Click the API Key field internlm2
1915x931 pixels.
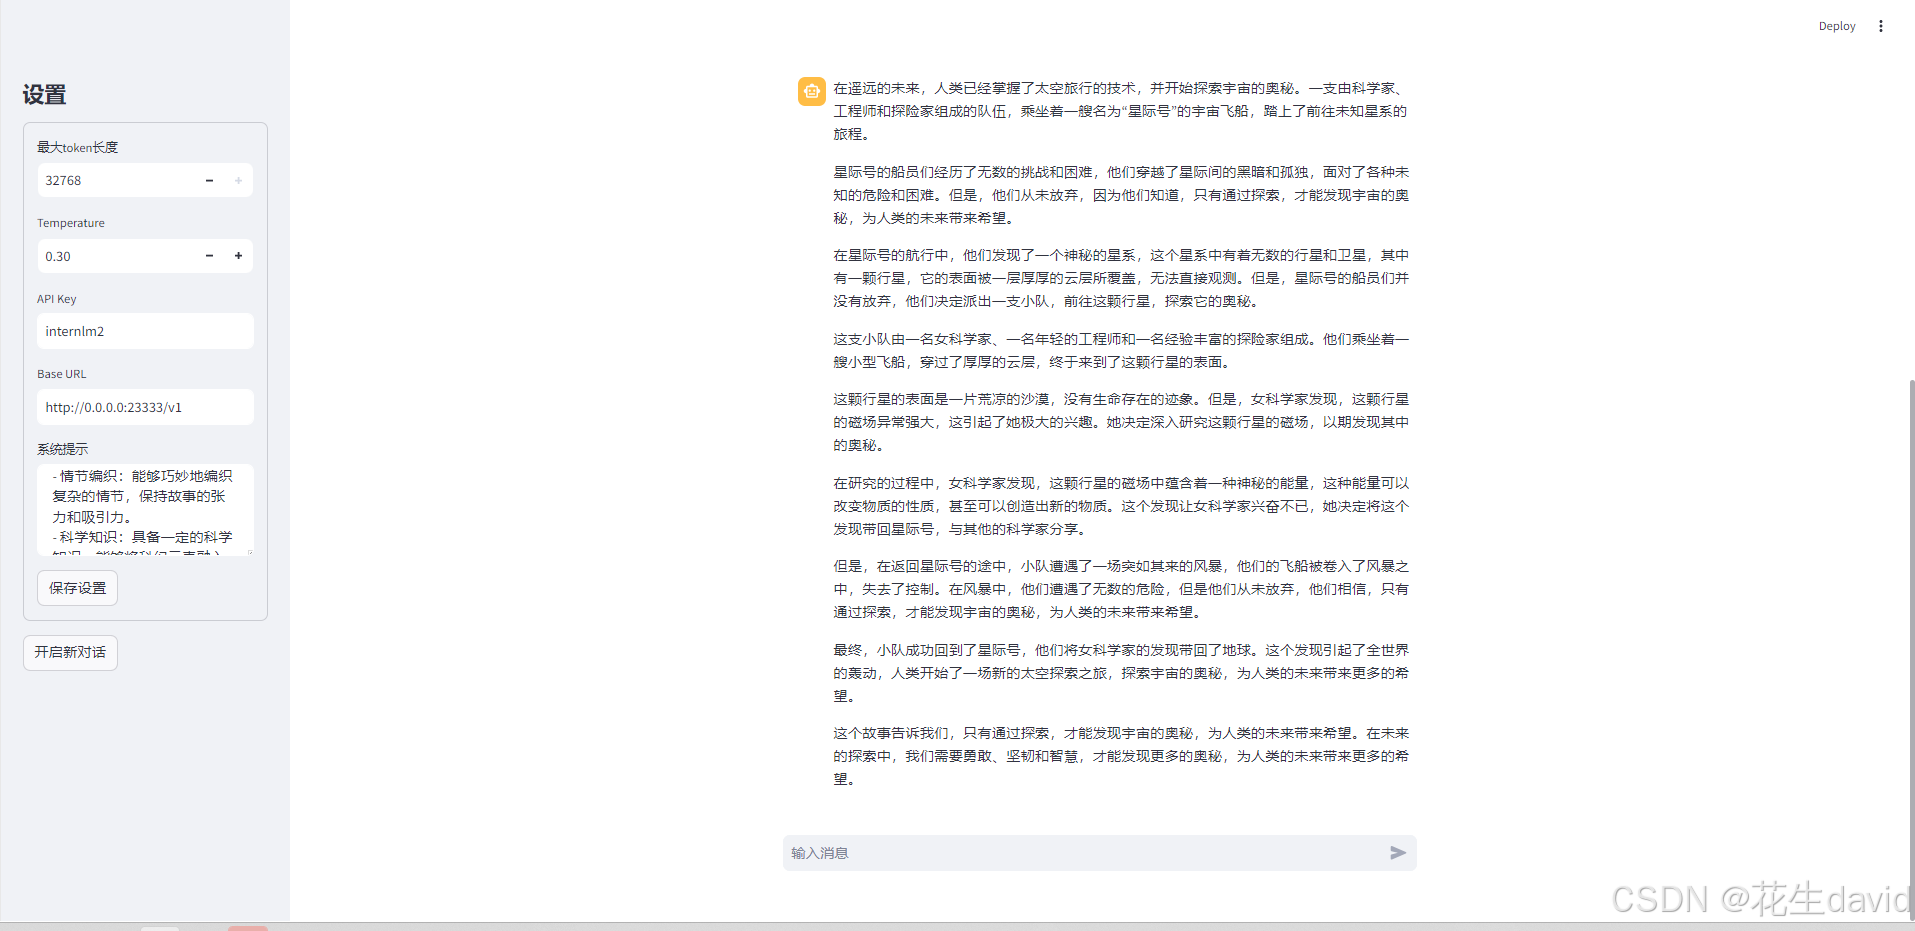click(x=145, y=331)
